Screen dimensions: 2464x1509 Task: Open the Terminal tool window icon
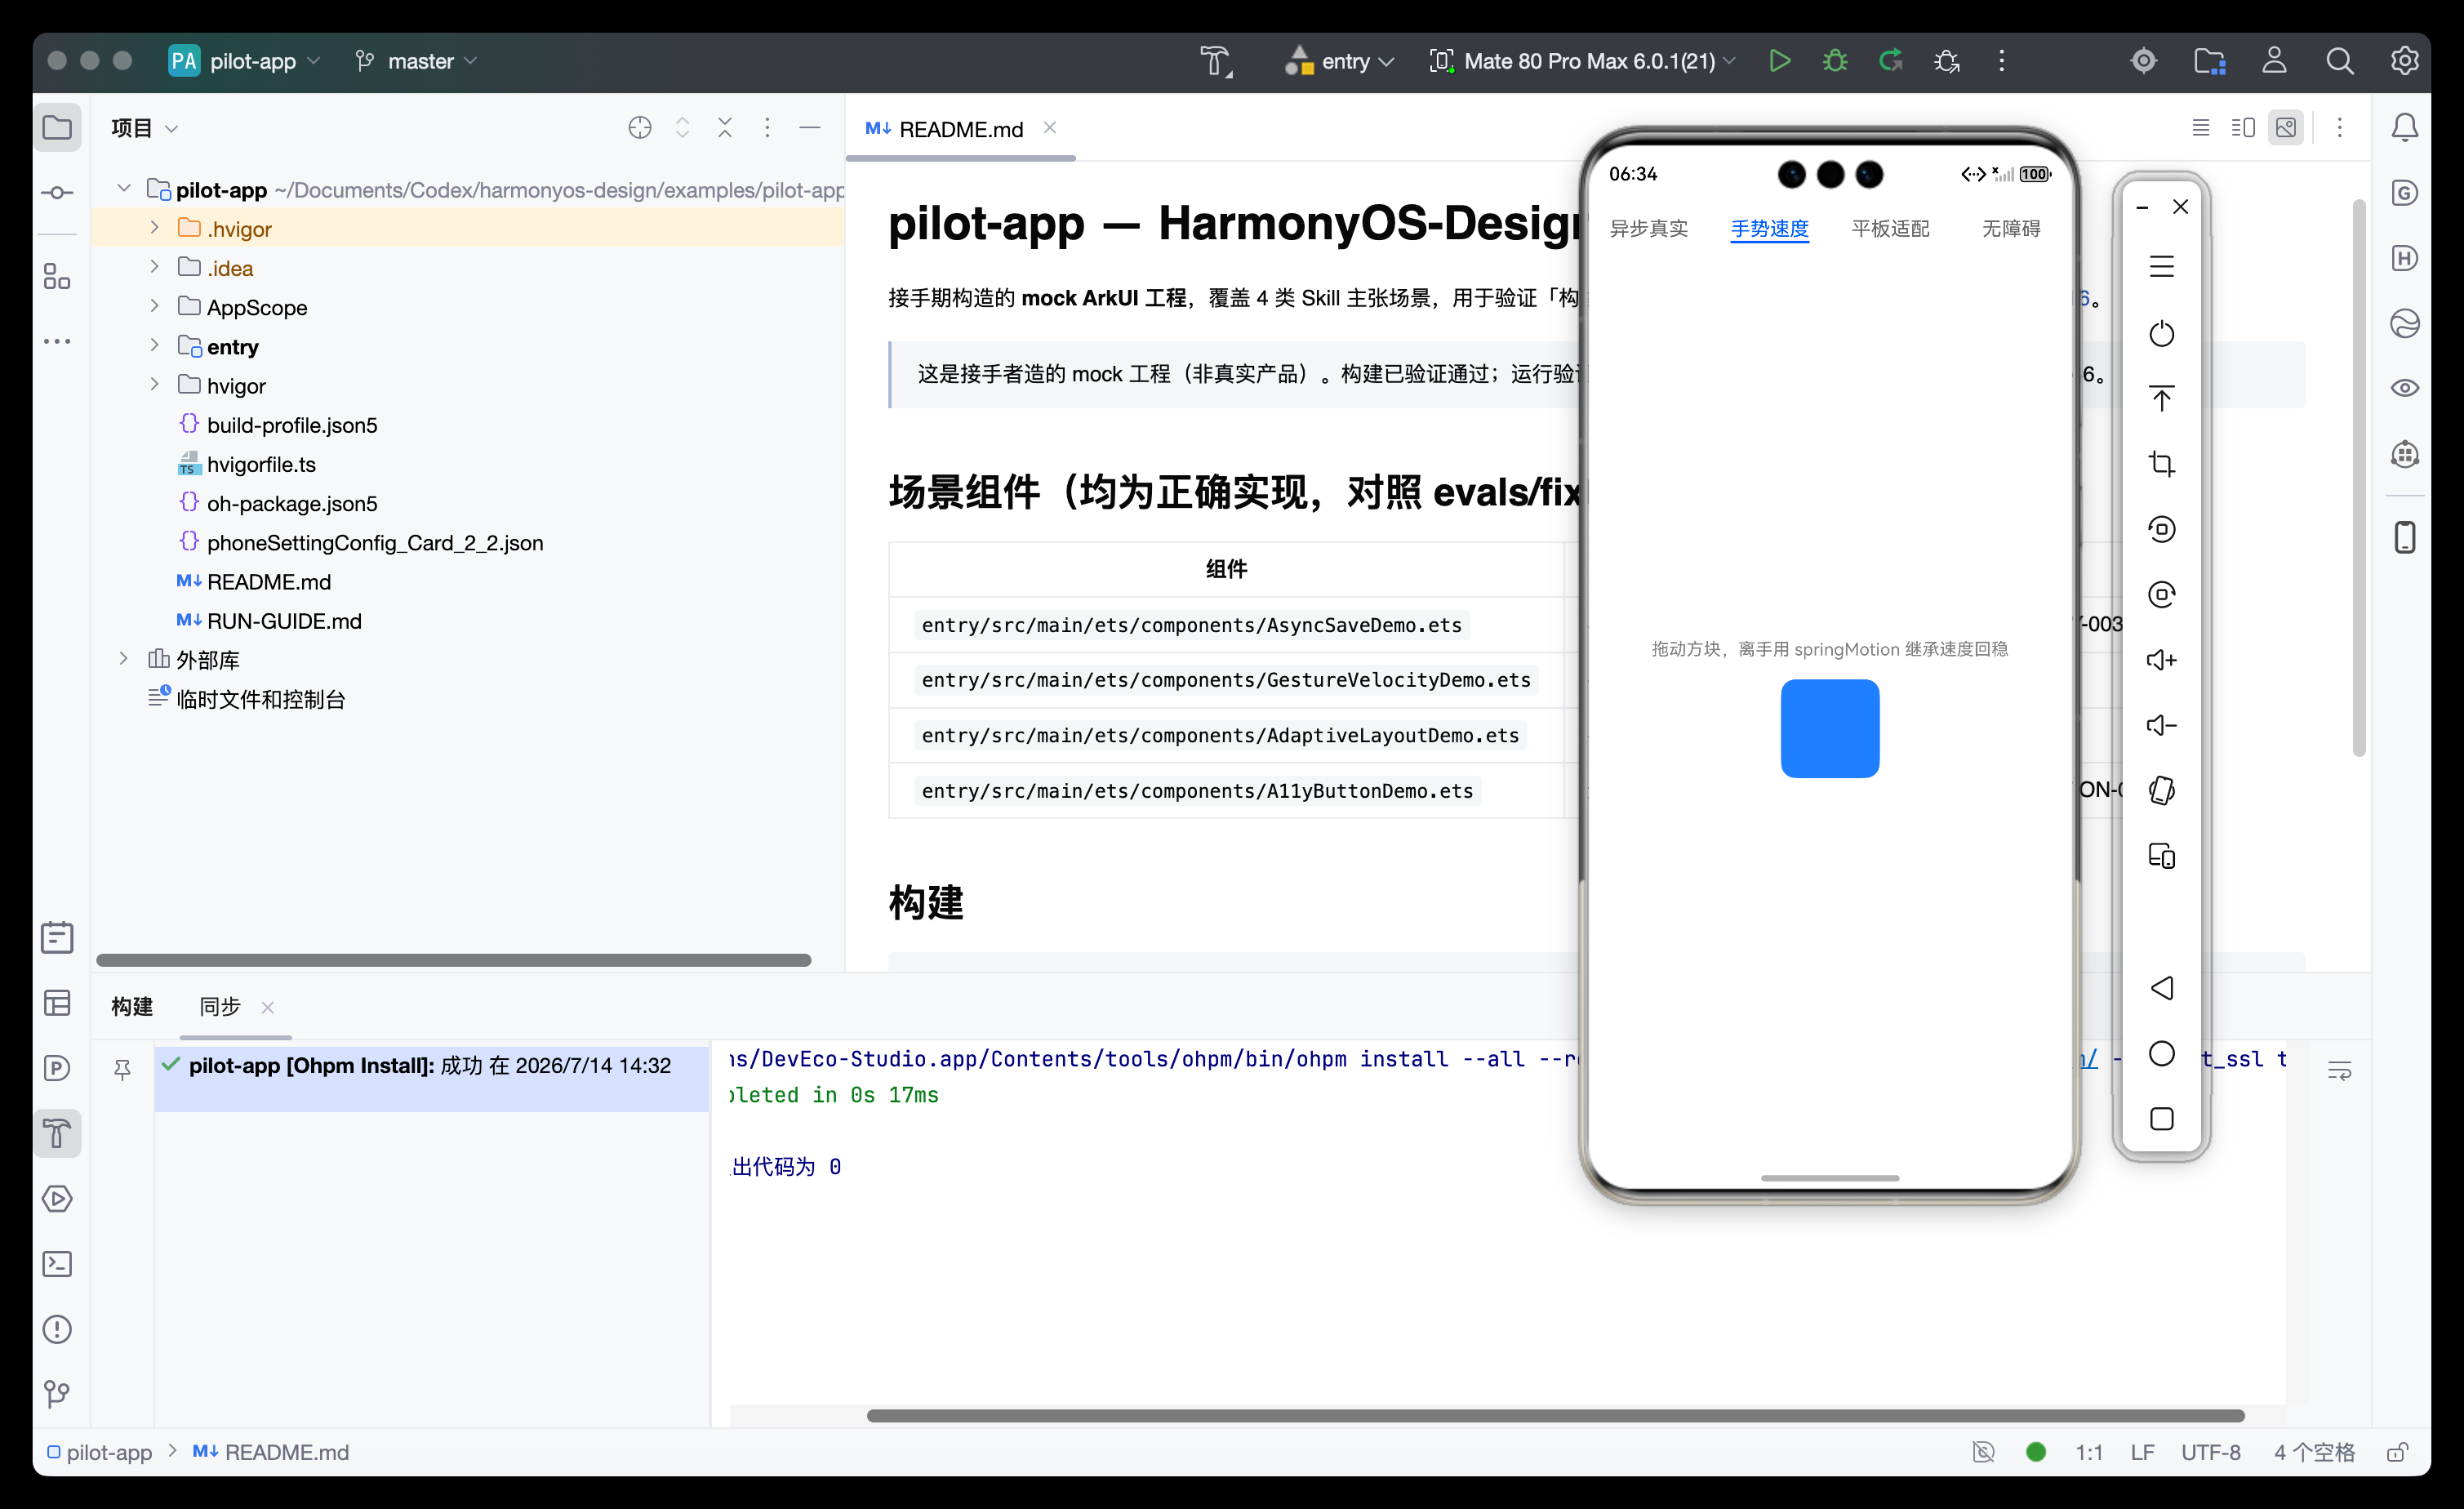coord(57,1264)
